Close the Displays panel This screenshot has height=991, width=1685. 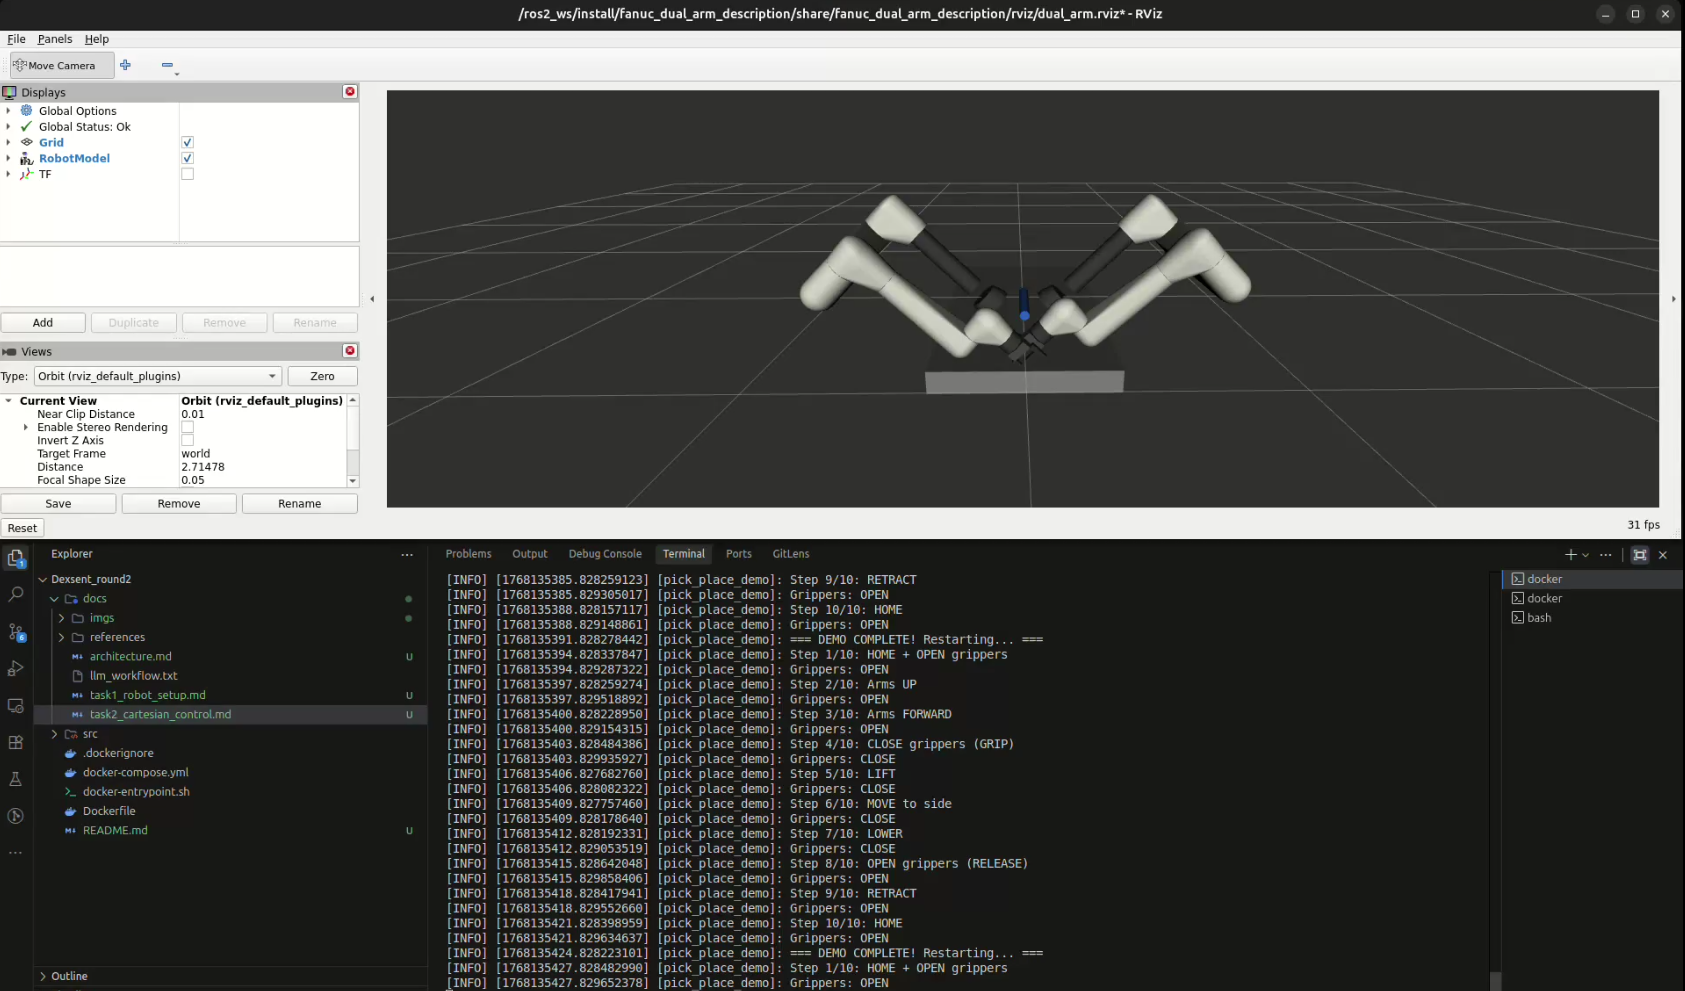click(350, 92)
